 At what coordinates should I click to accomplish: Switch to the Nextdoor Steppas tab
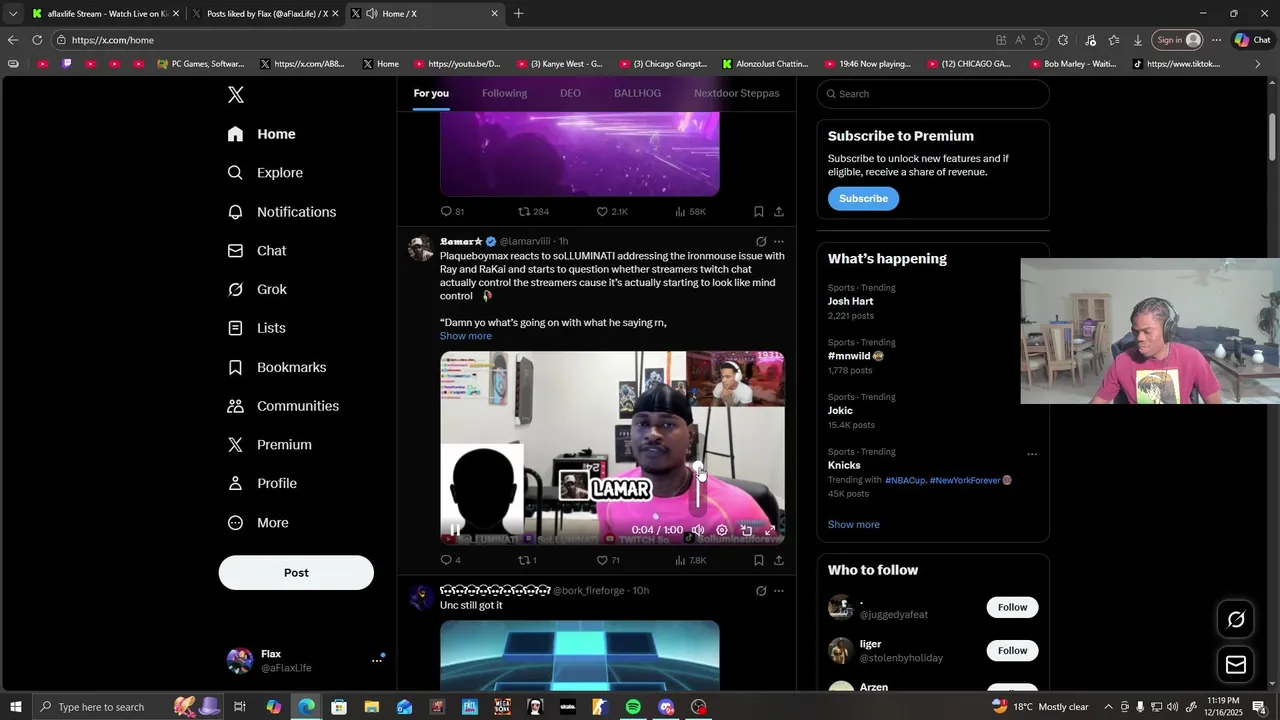[x=736, y=93]
